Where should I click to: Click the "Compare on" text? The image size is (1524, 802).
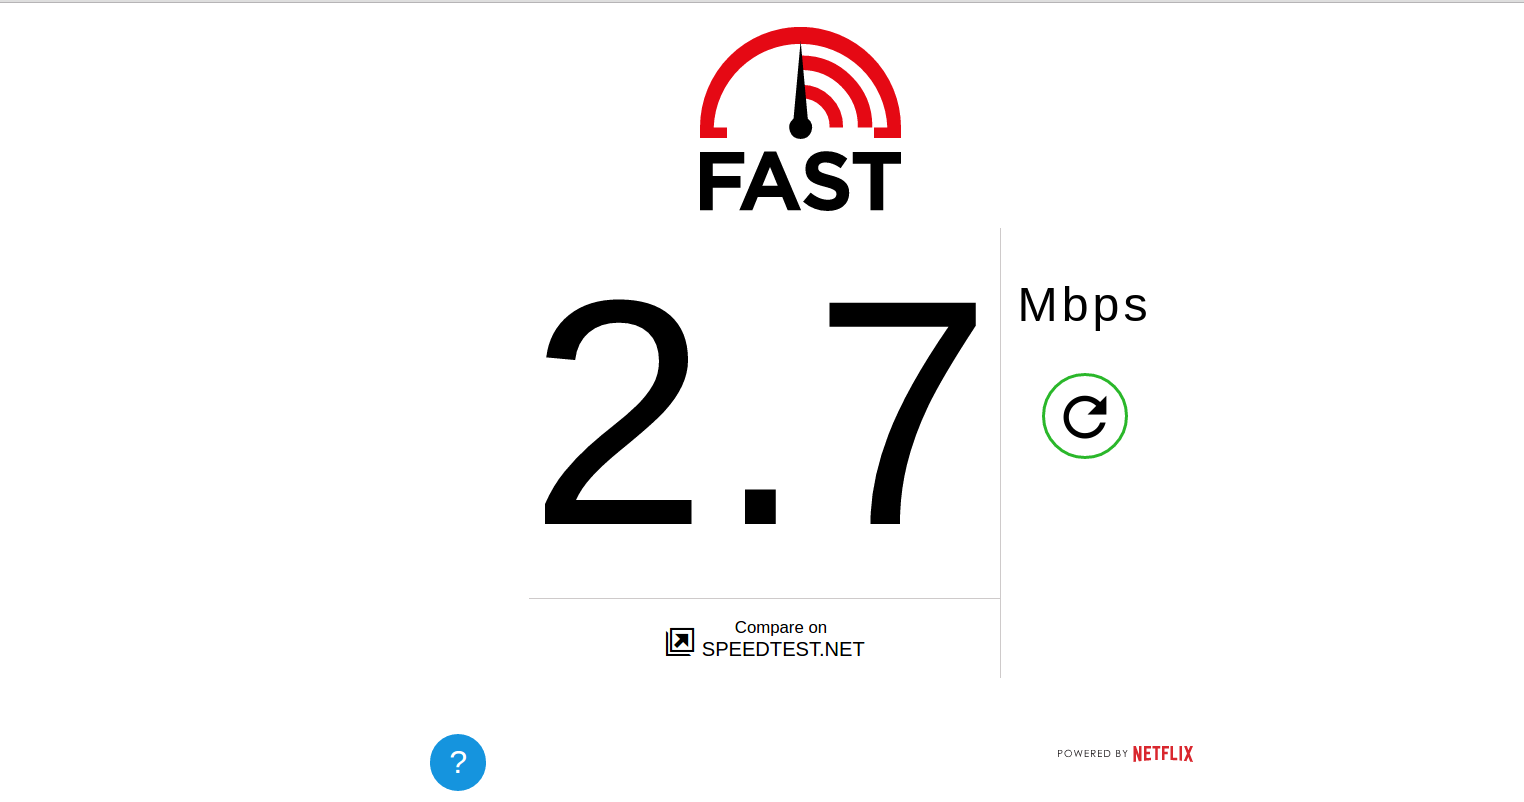point(781,627)
